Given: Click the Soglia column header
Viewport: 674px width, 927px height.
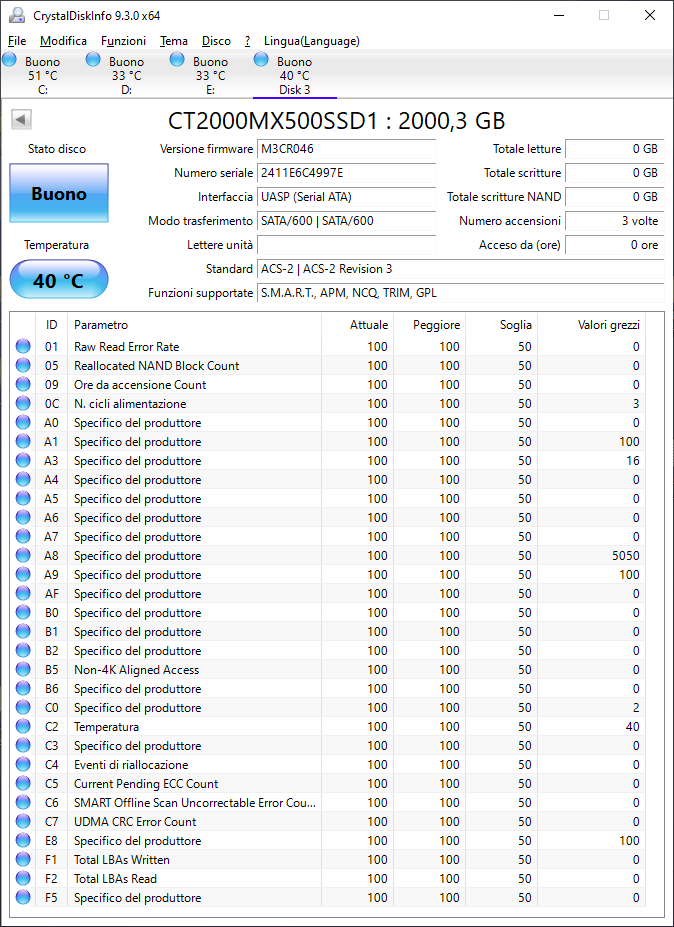Looking at the screenshot, I should pos(501,325).
